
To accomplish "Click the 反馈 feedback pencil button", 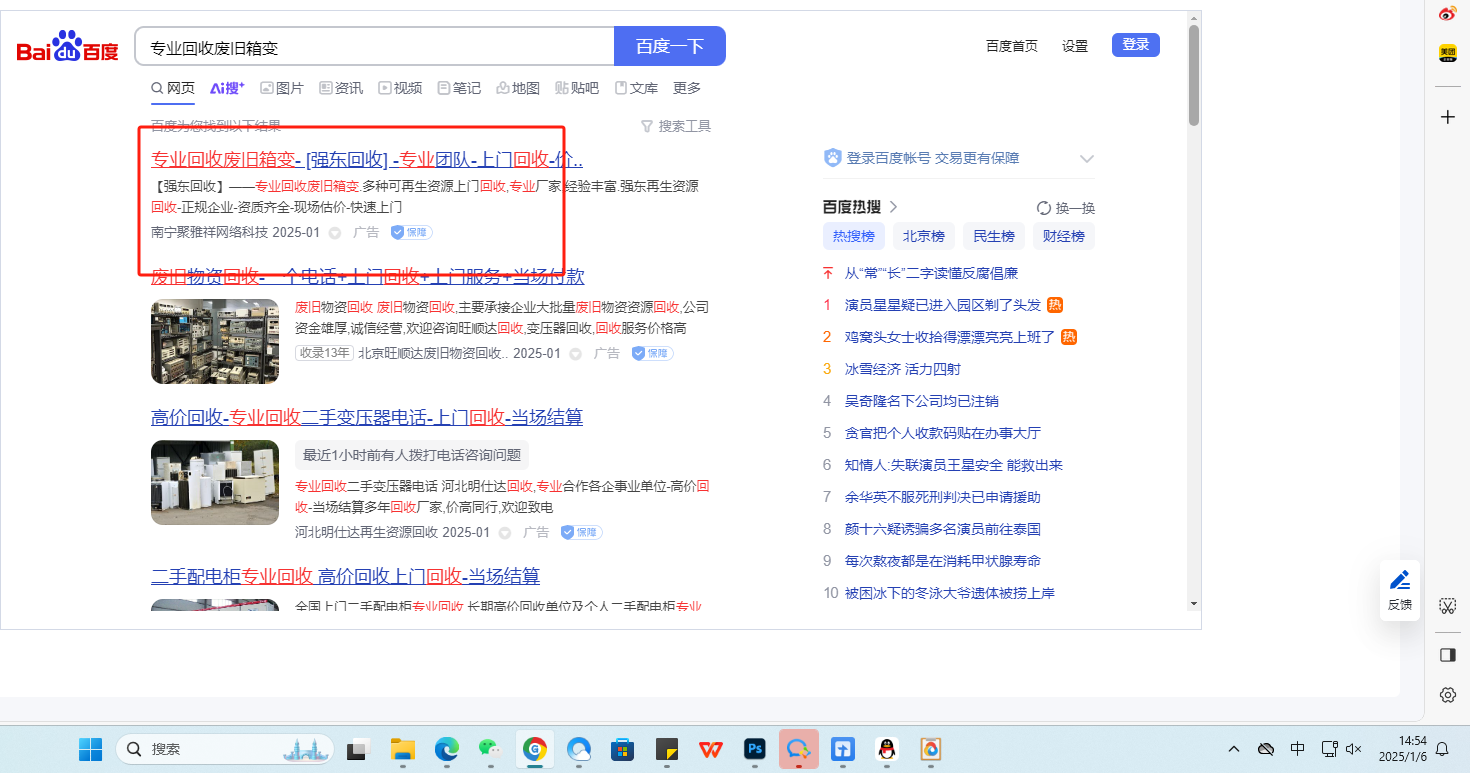I will click(x=1400, y=589).
